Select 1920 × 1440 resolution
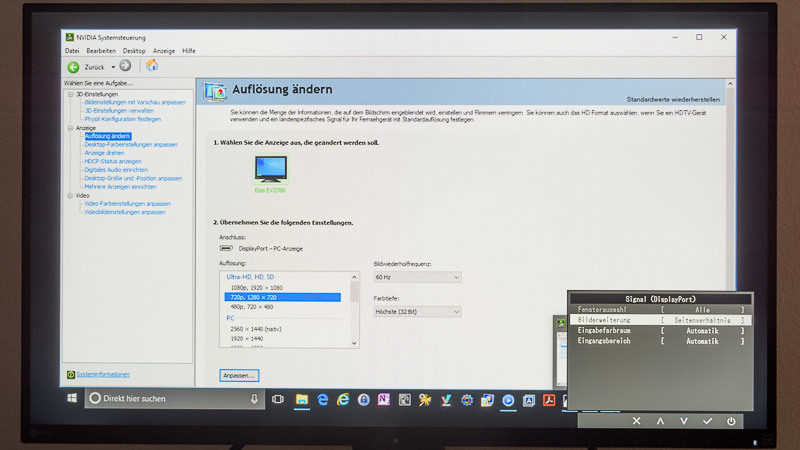 (x=246, y=339)
